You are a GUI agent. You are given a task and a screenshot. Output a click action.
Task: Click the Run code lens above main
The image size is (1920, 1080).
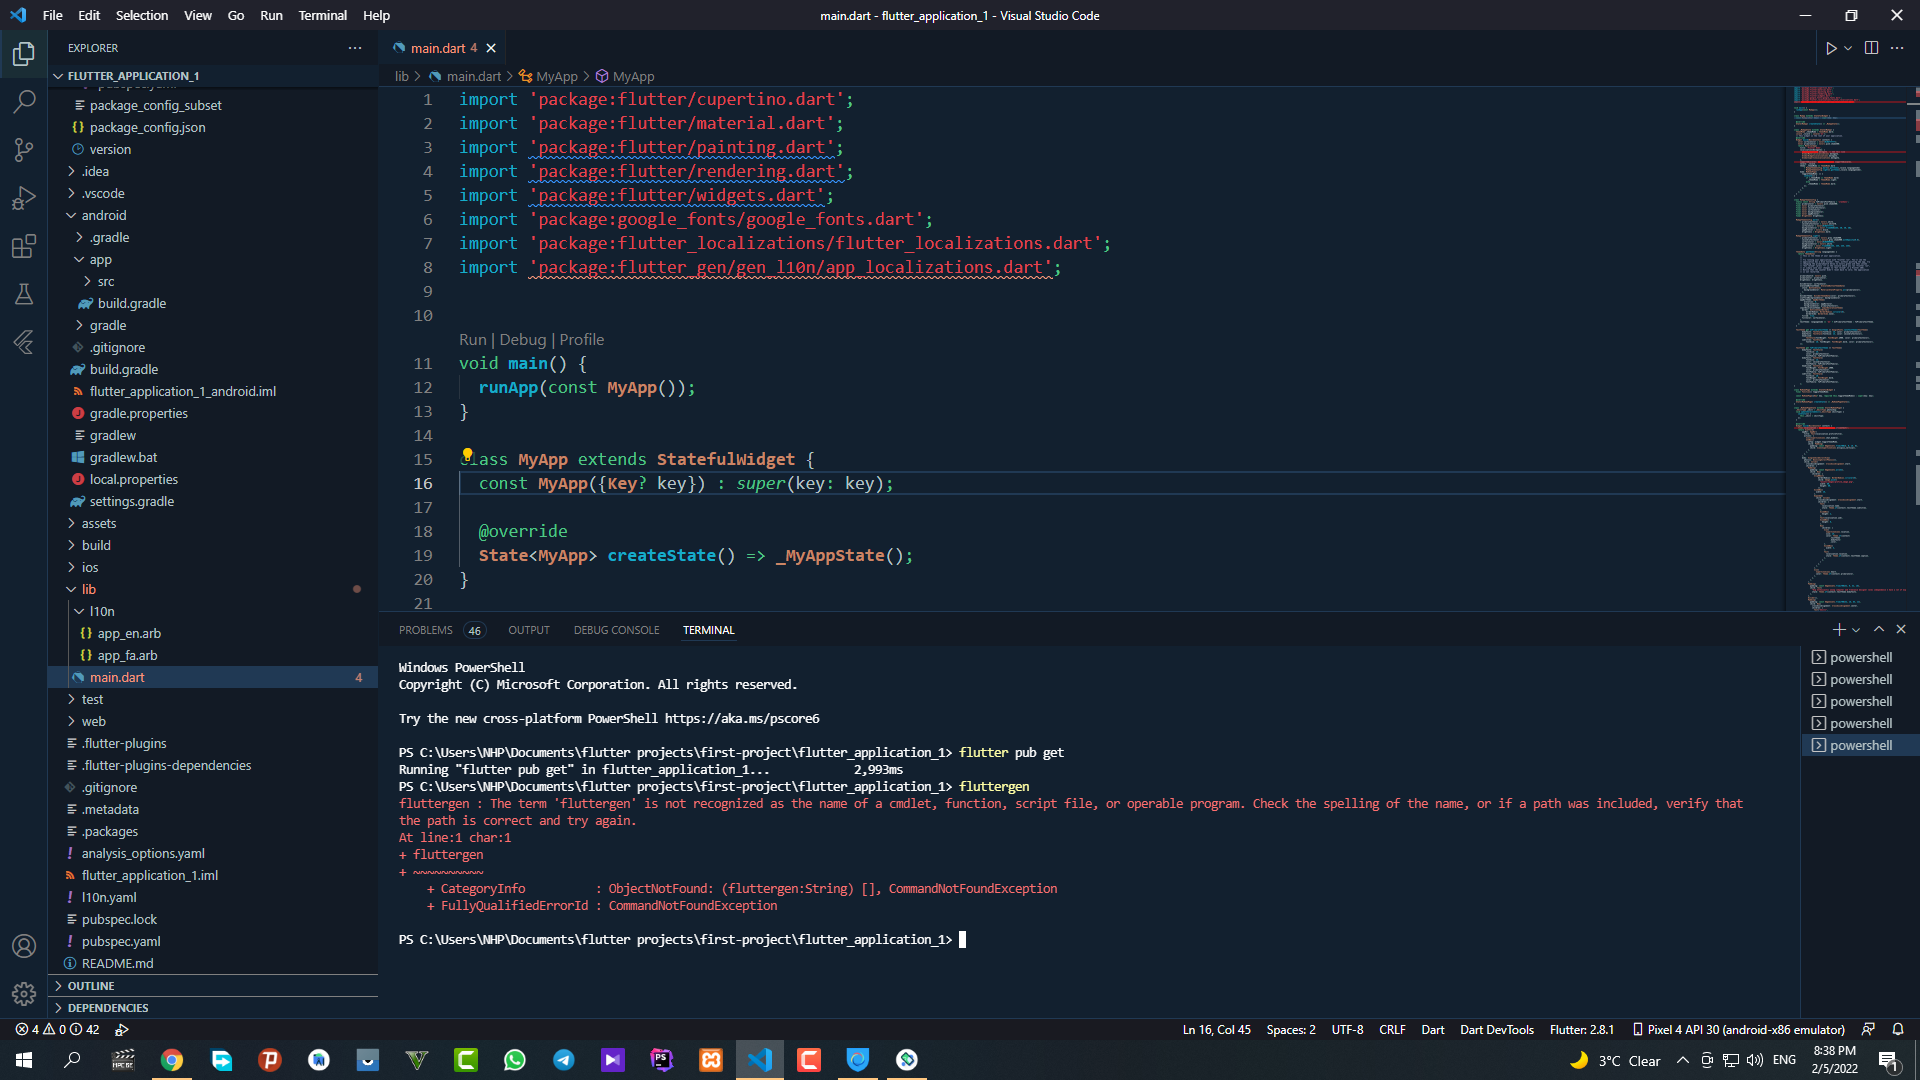pos(472,340)
